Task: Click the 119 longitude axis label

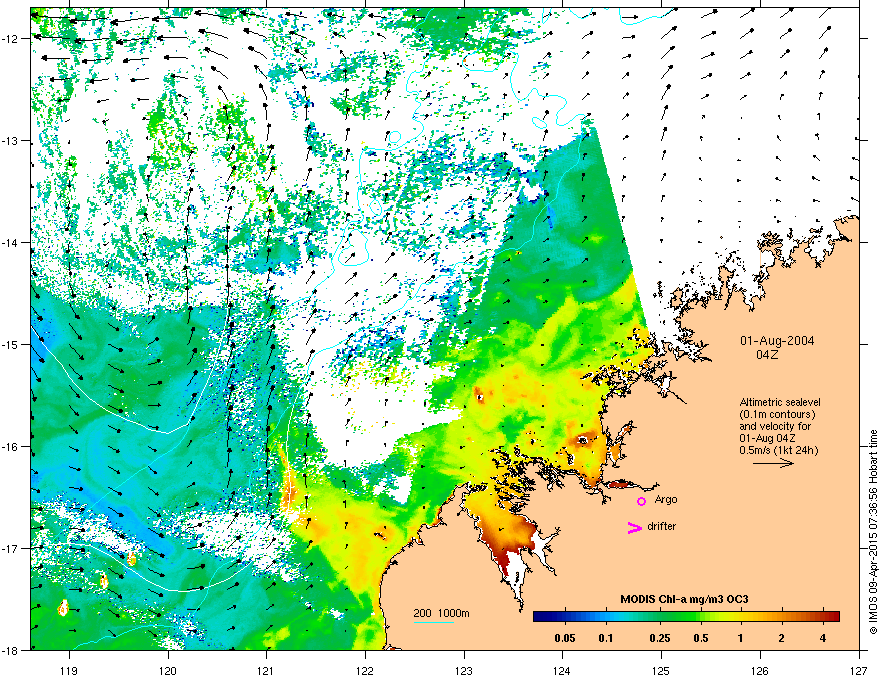Action: 69,670
